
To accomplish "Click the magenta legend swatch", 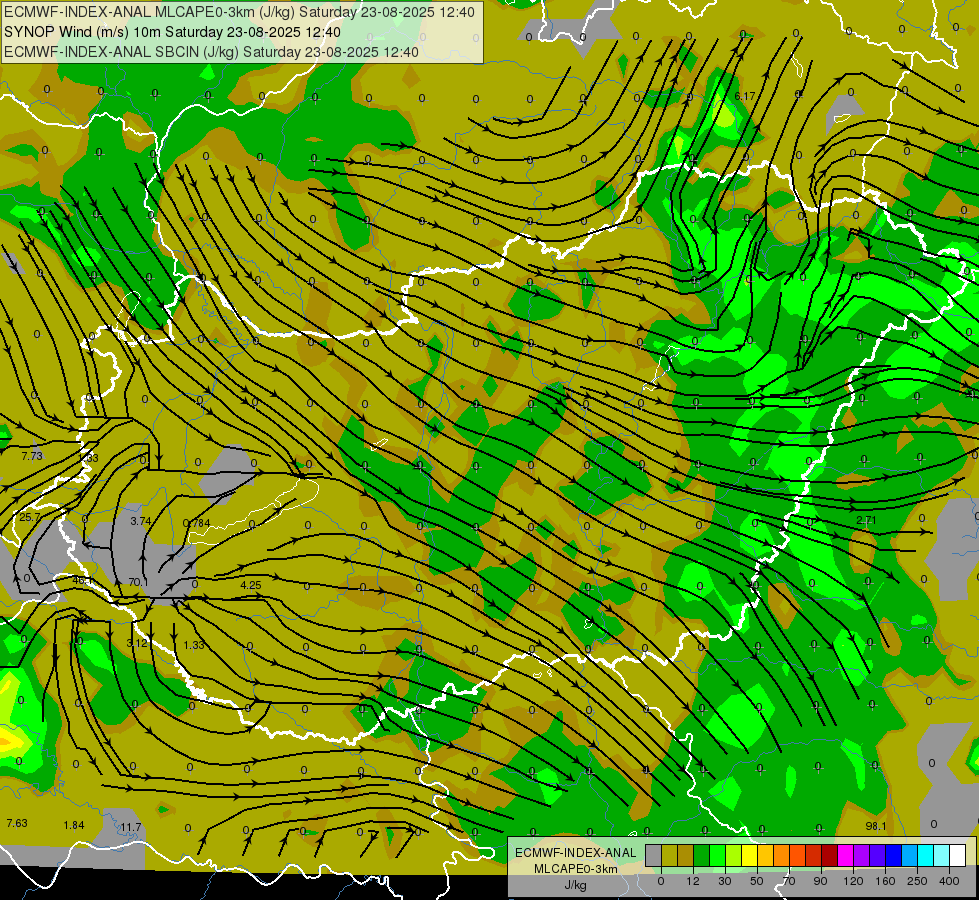I will coord(846,856).
